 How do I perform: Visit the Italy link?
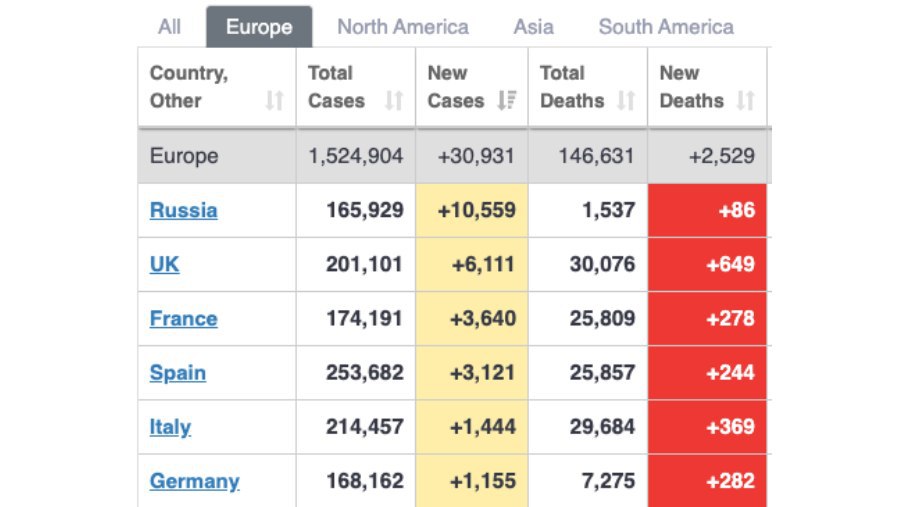point(170,427)
